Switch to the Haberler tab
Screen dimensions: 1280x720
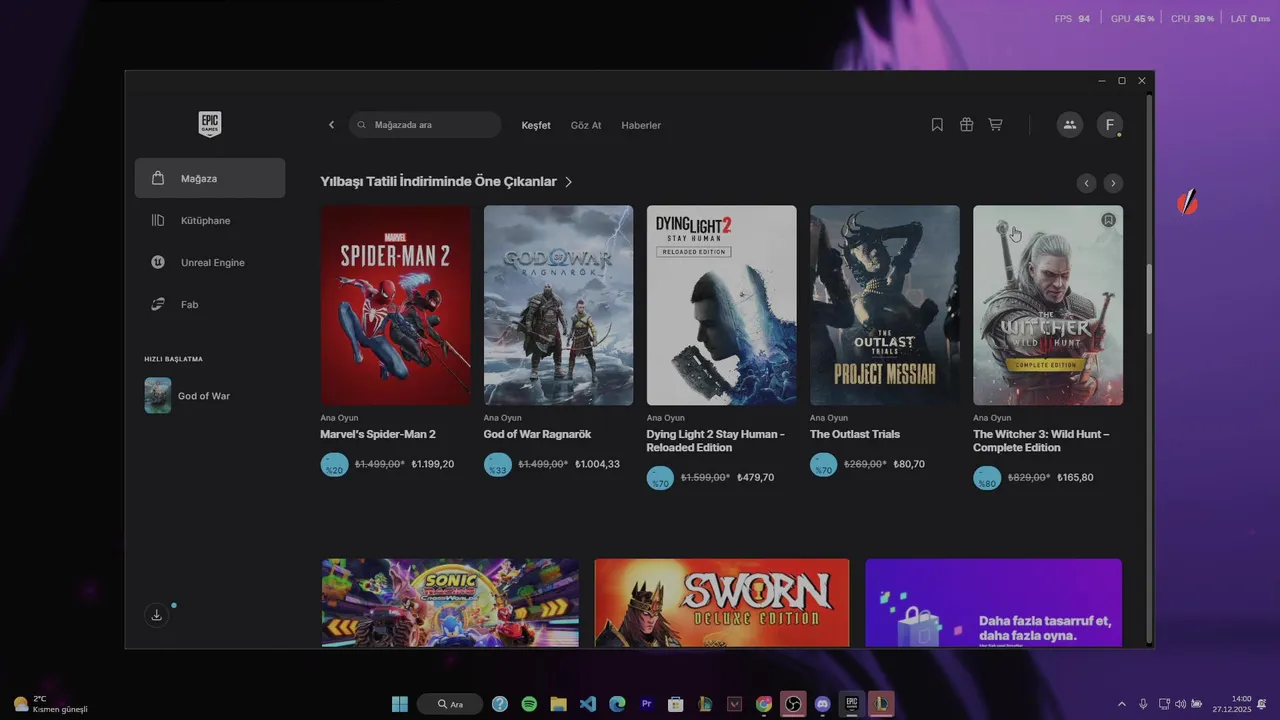click(x=641, y=125)
